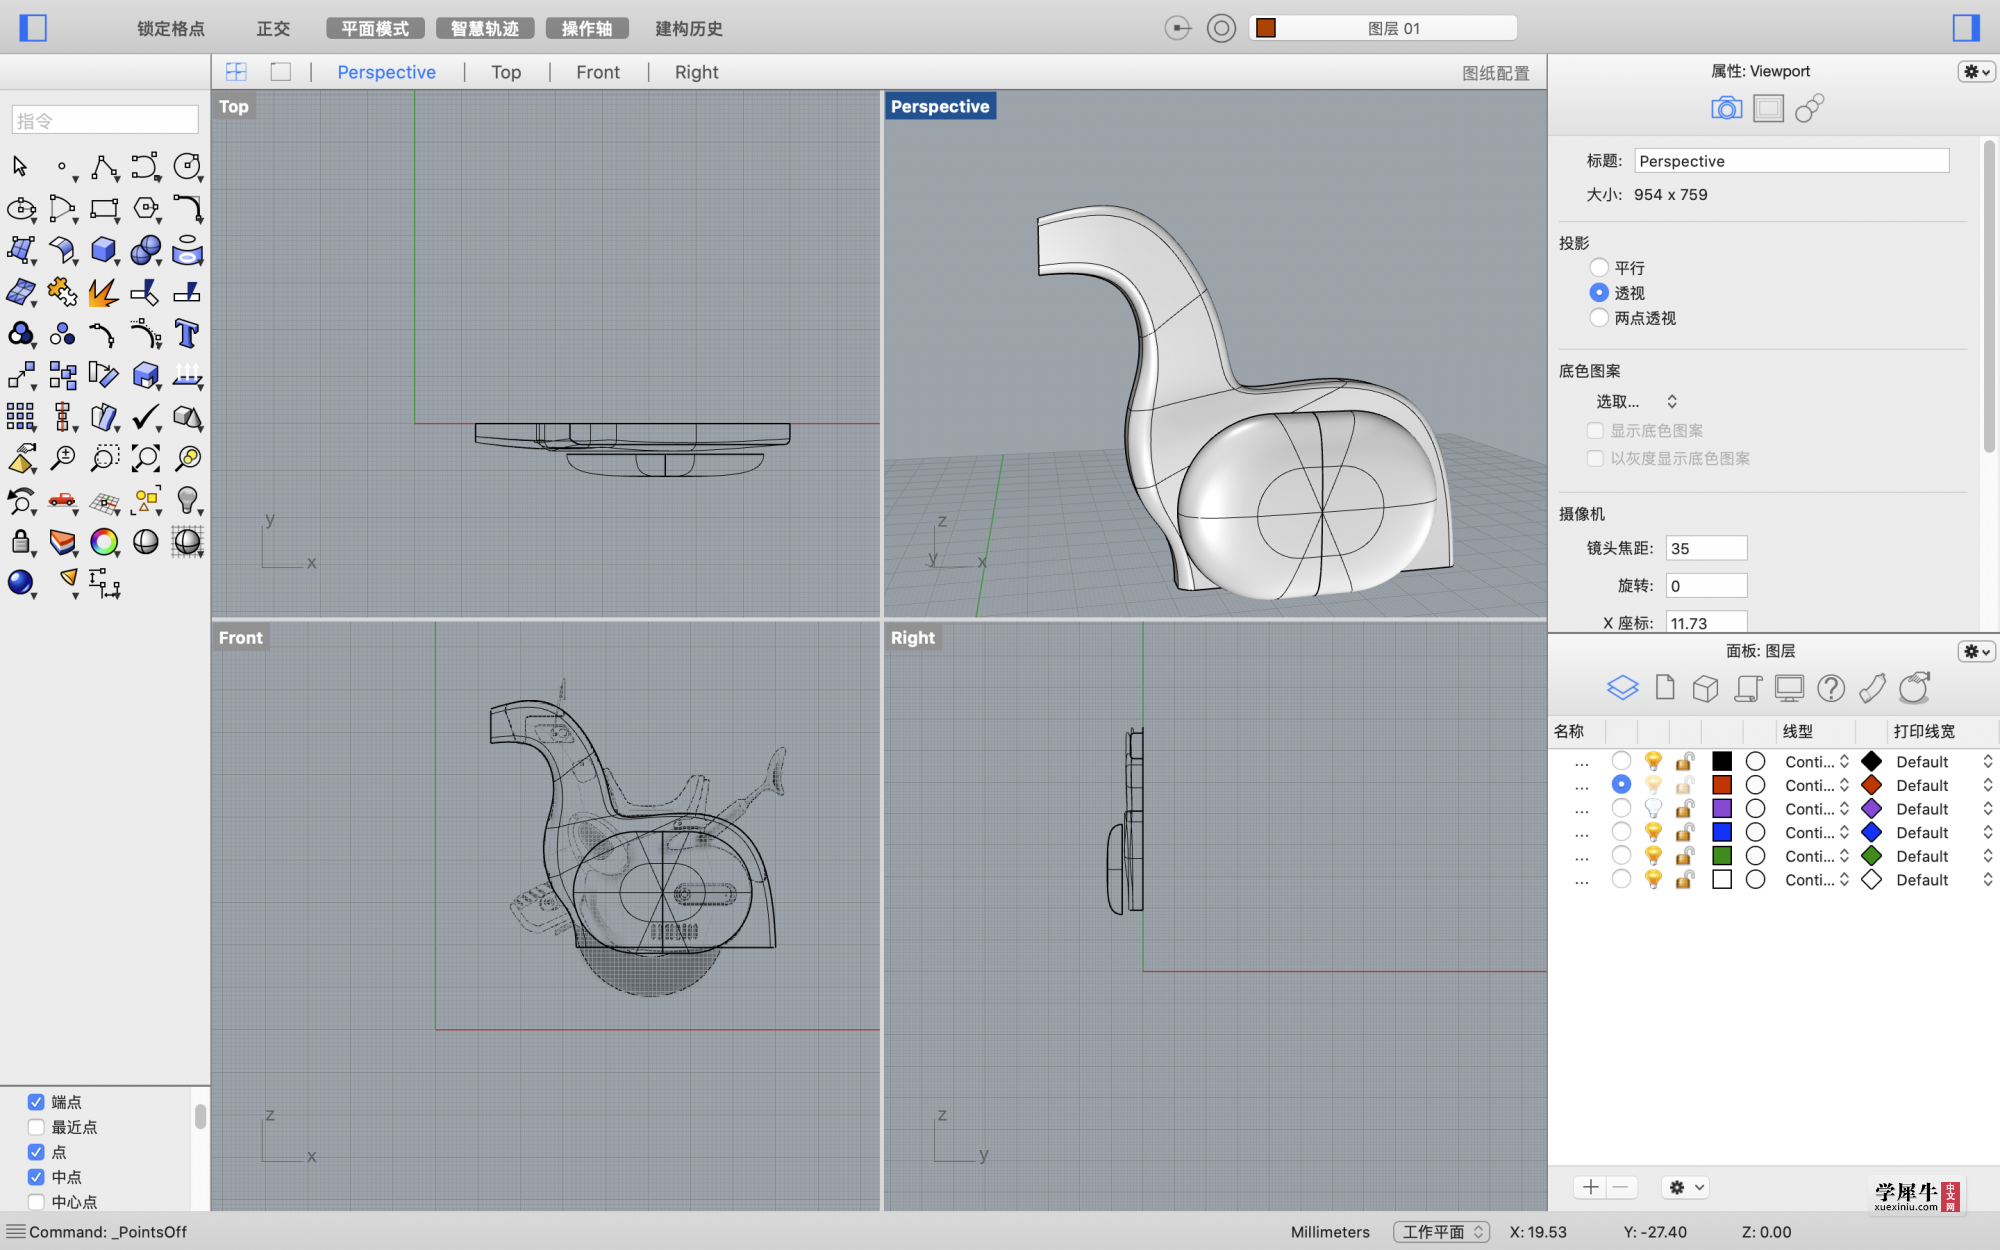Open the light bulb tool
The width and height of the screenshot is (2000, 1250).
click(x=187, y=500)
